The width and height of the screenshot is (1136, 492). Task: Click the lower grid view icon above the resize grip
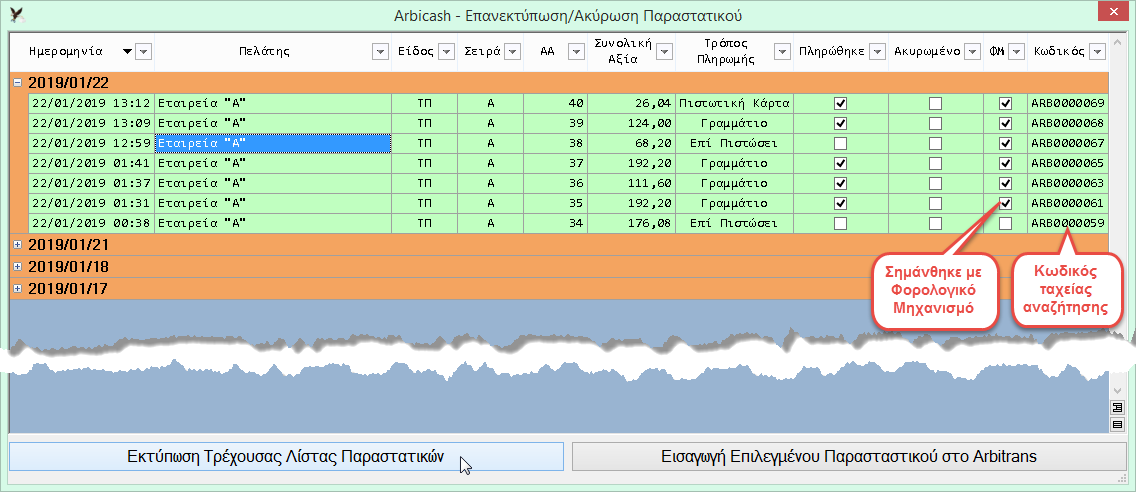click(1116, 425)
